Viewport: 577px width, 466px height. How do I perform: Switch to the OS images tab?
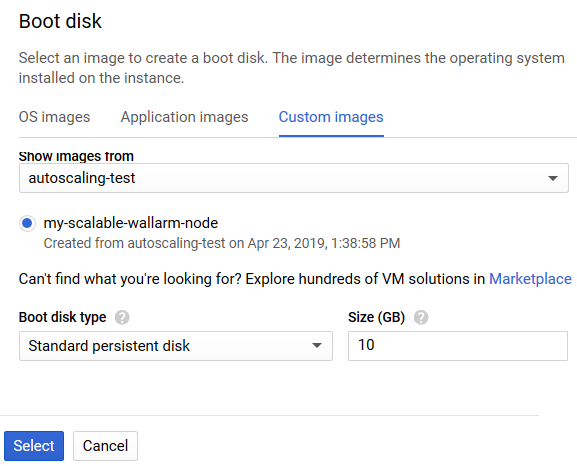[54, 117]
